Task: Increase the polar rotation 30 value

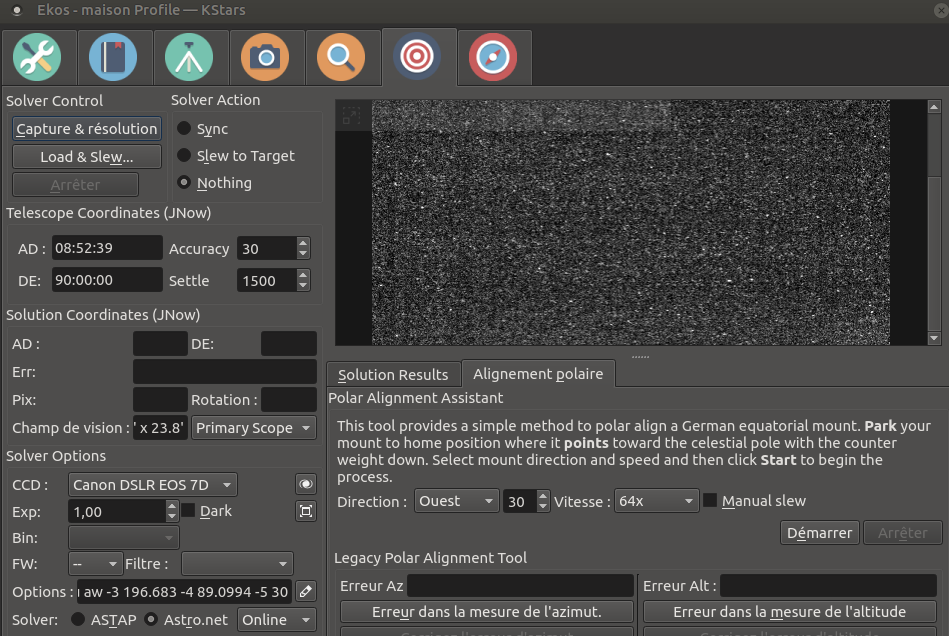Action: (x=543, y=496)
